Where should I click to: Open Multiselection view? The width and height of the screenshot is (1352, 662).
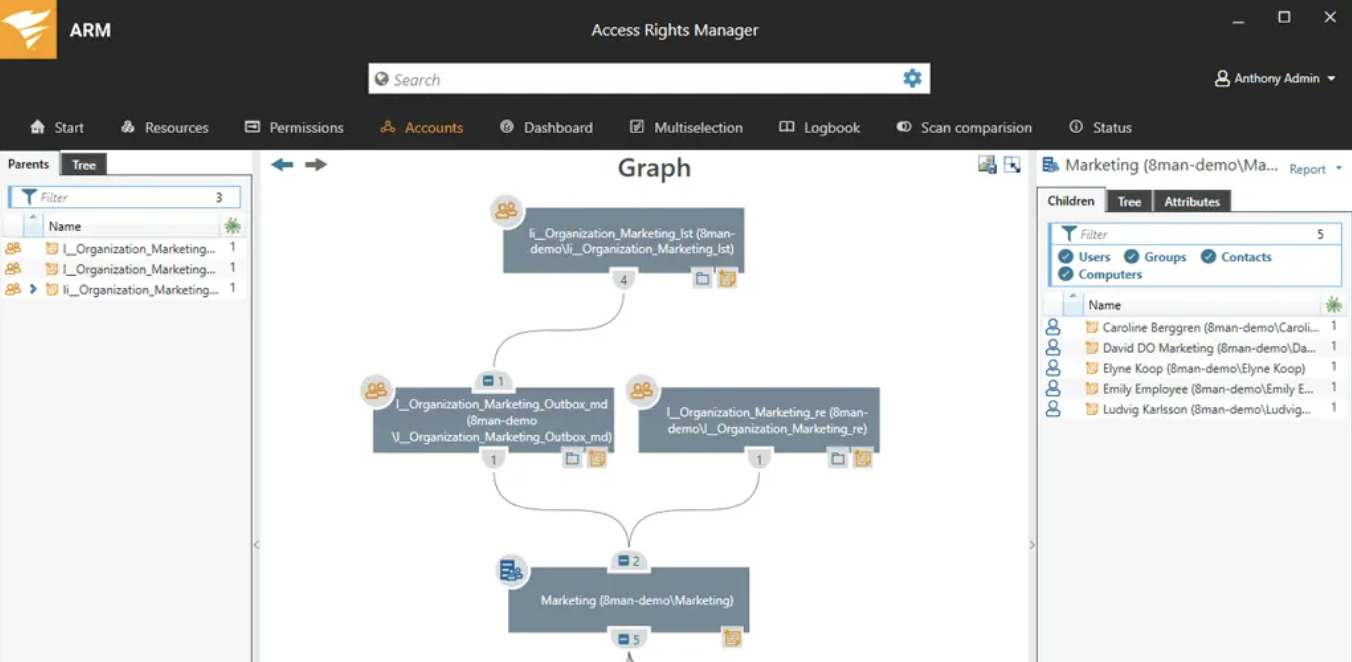[686, 127]
